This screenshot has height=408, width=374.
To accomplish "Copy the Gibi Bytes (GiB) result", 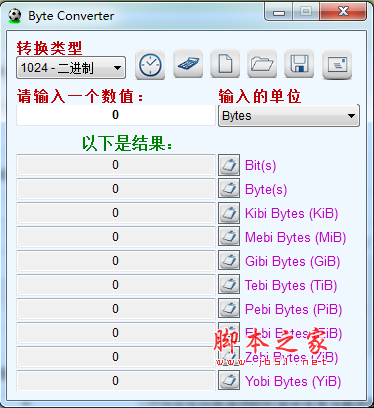I will 229,261.
